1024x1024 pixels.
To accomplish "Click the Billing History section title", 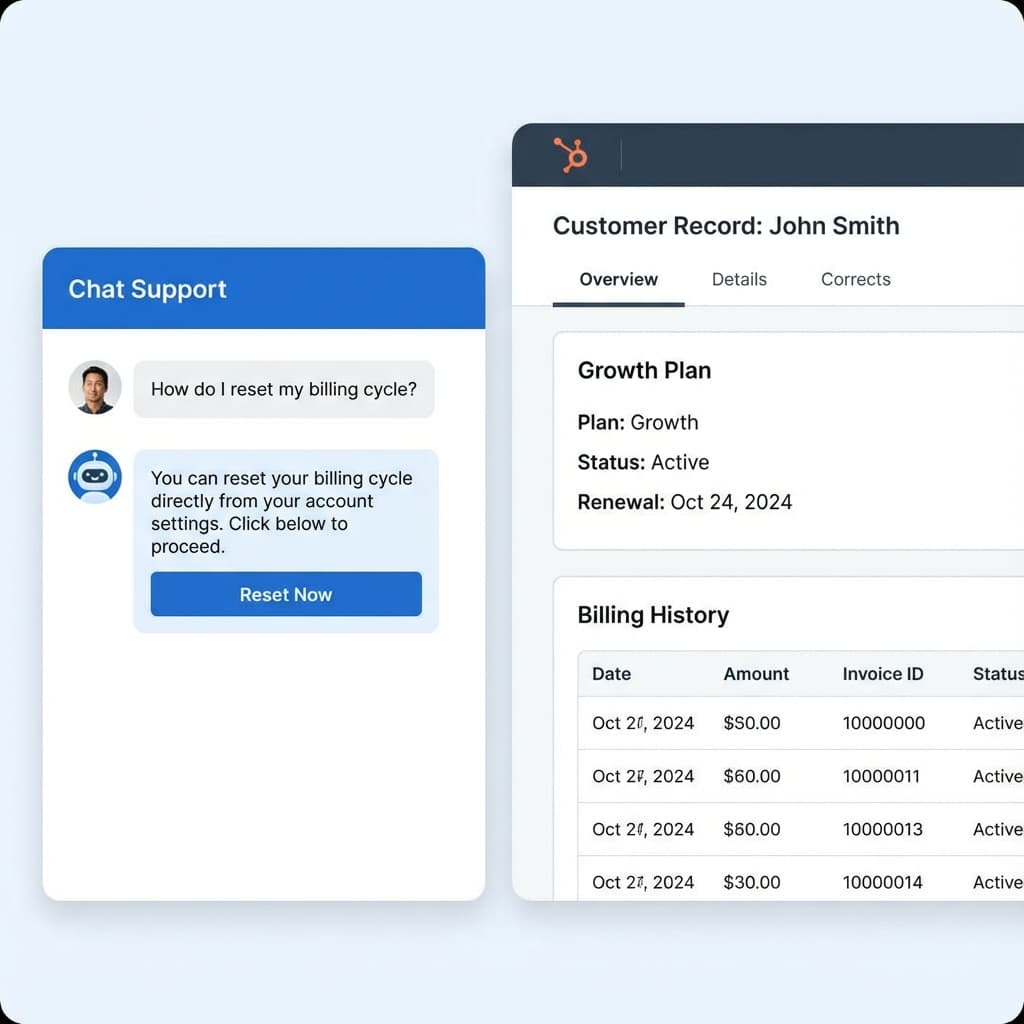I will click(653, 615).
